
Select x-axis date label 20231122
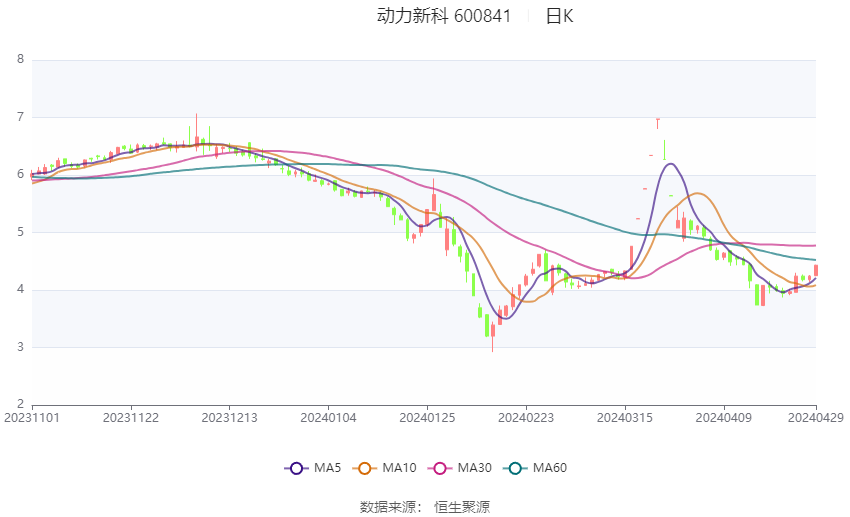point(131,418)
